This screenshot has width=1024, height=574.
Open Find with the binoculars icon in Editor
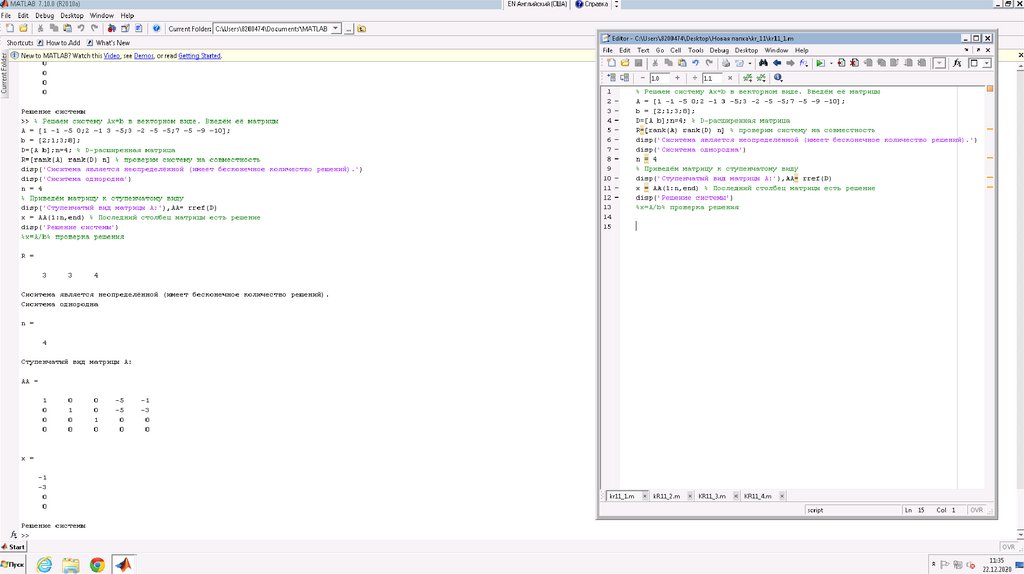coord(762,62)
